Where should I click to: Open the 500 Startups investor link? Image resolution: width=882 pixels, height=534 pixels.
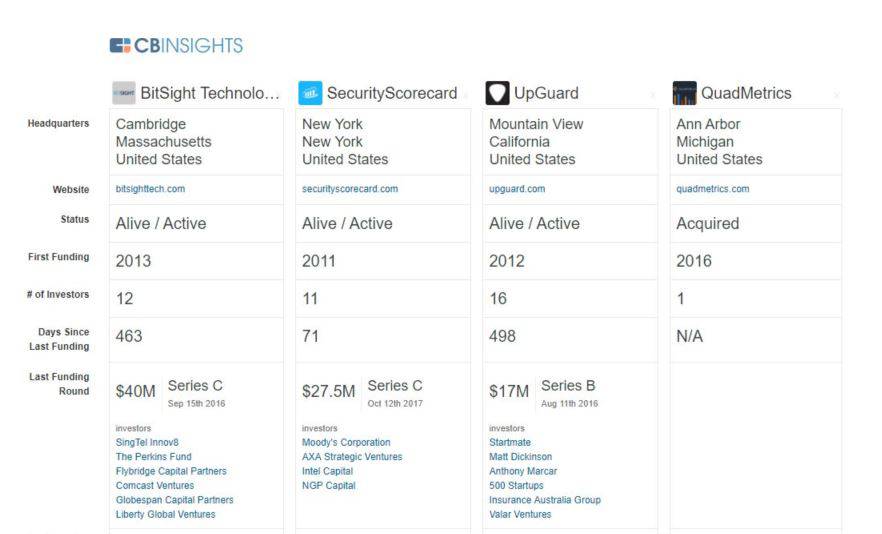pos(516,486)
